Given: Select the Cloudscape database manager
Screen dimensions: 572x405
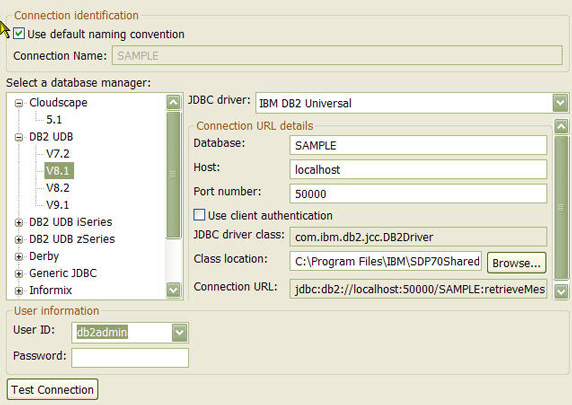Looking at the screenshot, I should coord(58,103).
